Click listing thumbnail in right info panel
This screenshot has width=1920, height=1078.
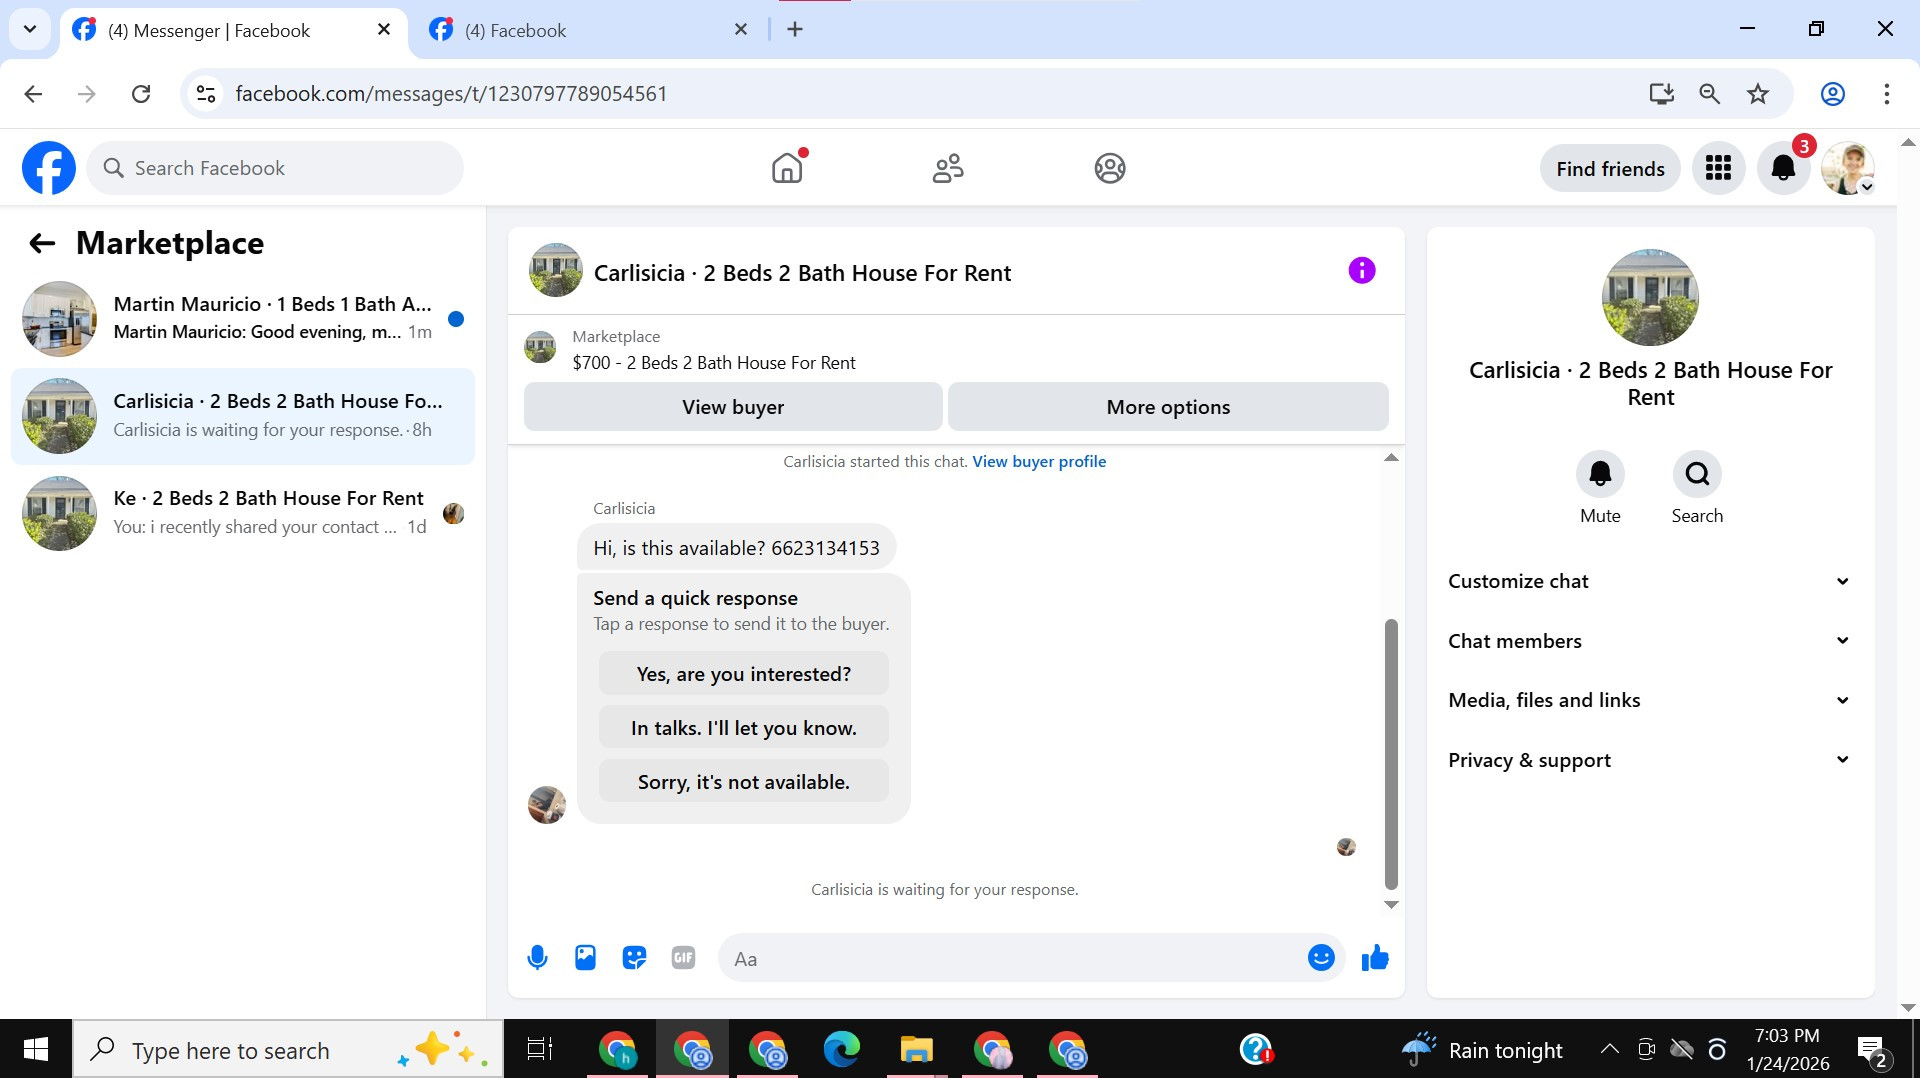pos(1650,298)
